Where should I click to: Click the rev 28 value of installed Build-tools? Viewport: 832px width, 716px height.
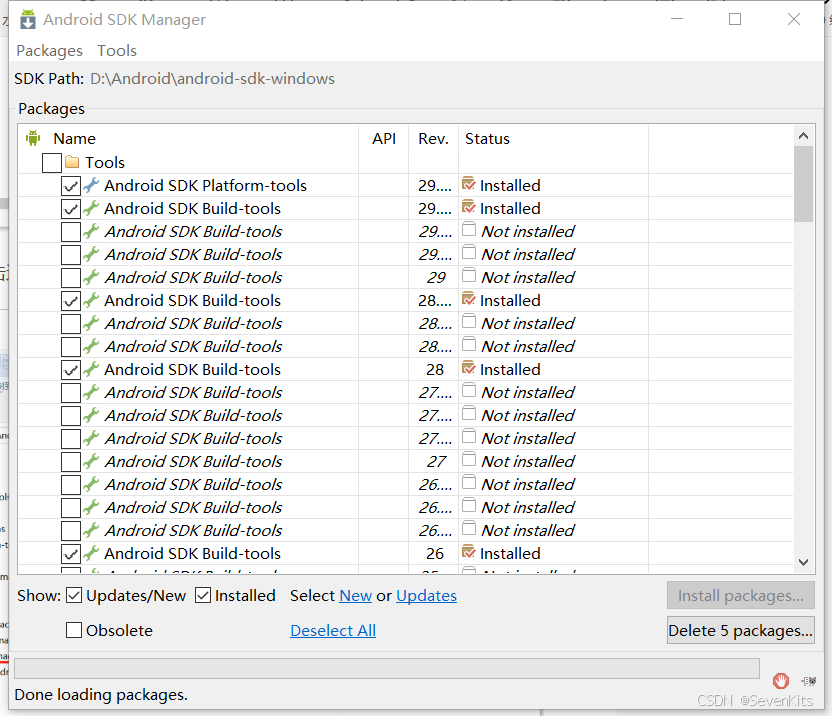click(x=435, y=369)
